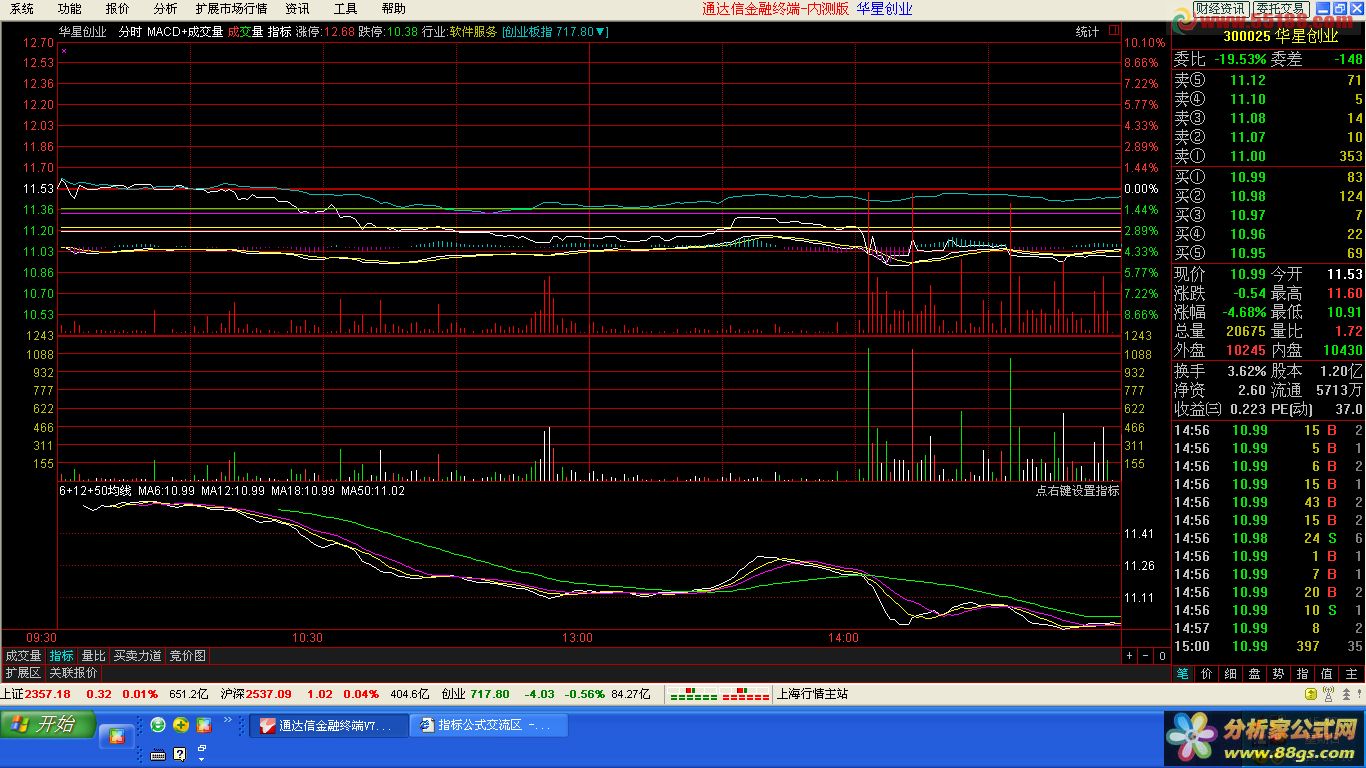Expand the 创业板指 717.80 index dropdown
This screenshot has height=768, width=1366.
click(x=555, y=32)
